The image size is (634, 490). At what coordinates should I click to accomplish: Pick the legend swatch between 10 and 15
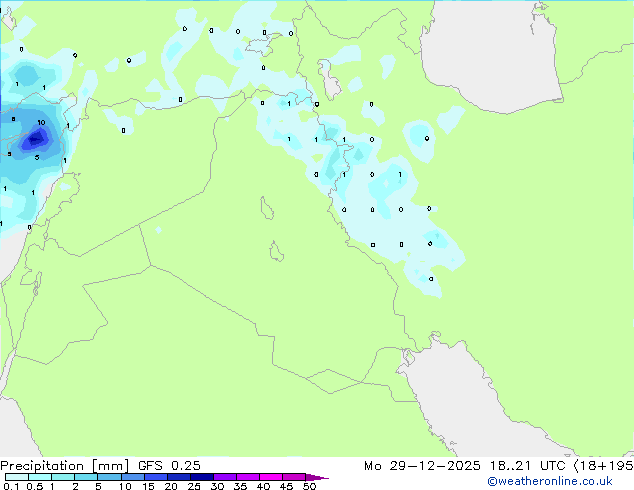coord(132,477)
